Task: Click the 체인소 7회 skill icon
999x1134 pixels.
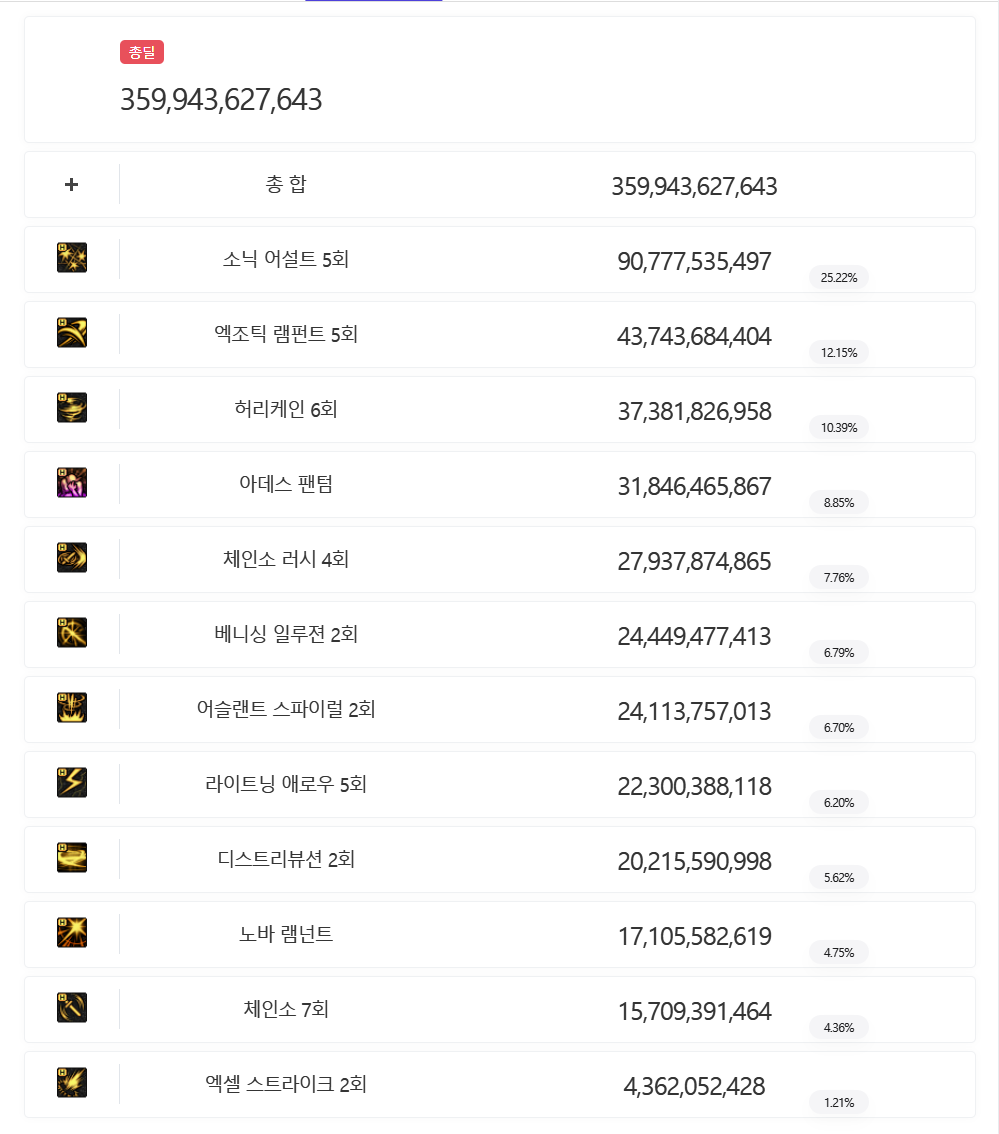Action: click(72, 1008)
